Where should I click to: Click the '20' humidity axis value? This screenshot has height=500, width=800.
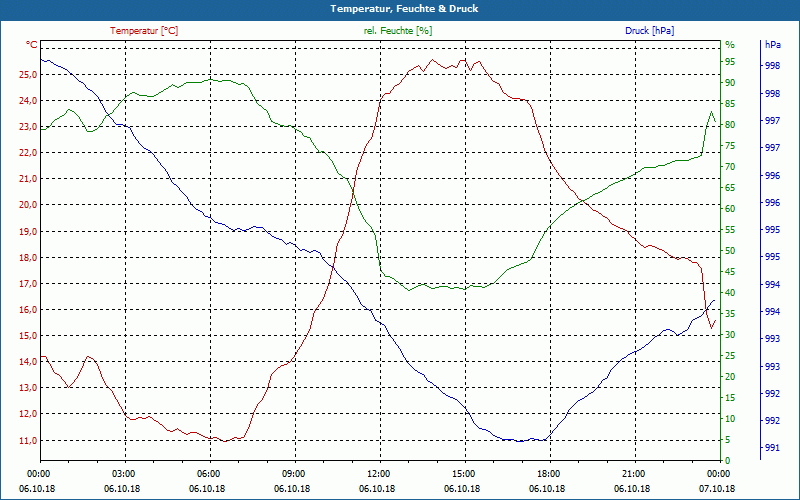coord(730,376)
